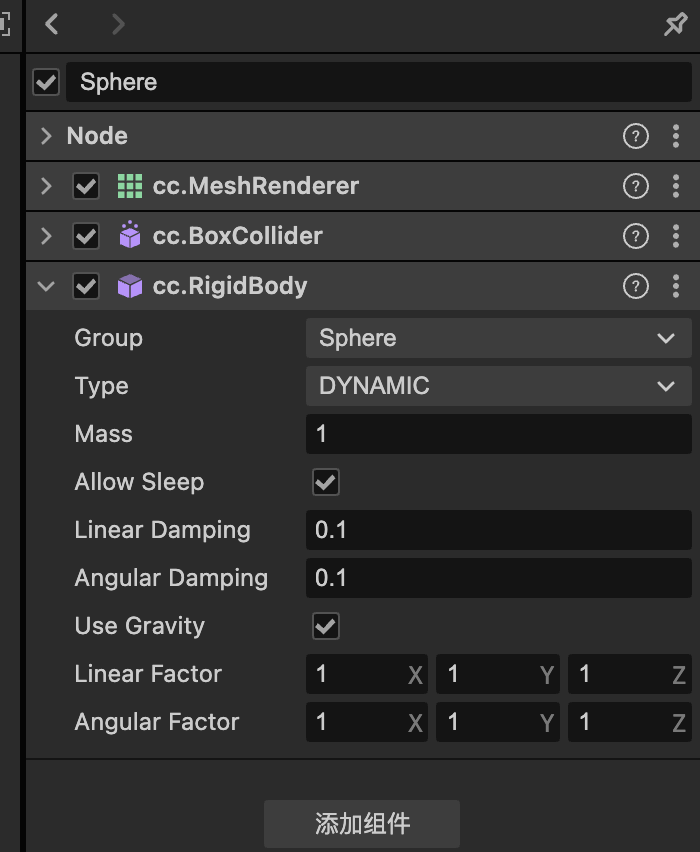Open help for cc.MeshRenderer component
This screenshot has height=852, width=700.
635,186
